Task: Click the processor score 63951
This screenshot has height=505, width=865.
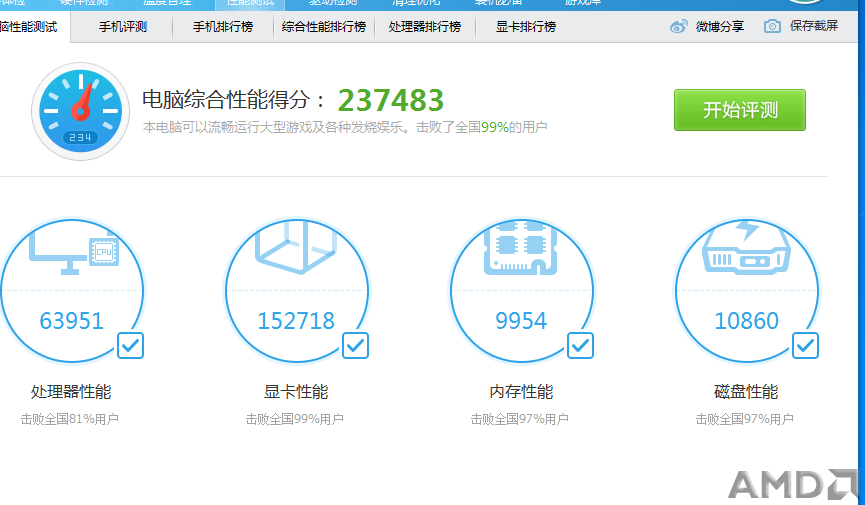Action: (x=72, y=321)
